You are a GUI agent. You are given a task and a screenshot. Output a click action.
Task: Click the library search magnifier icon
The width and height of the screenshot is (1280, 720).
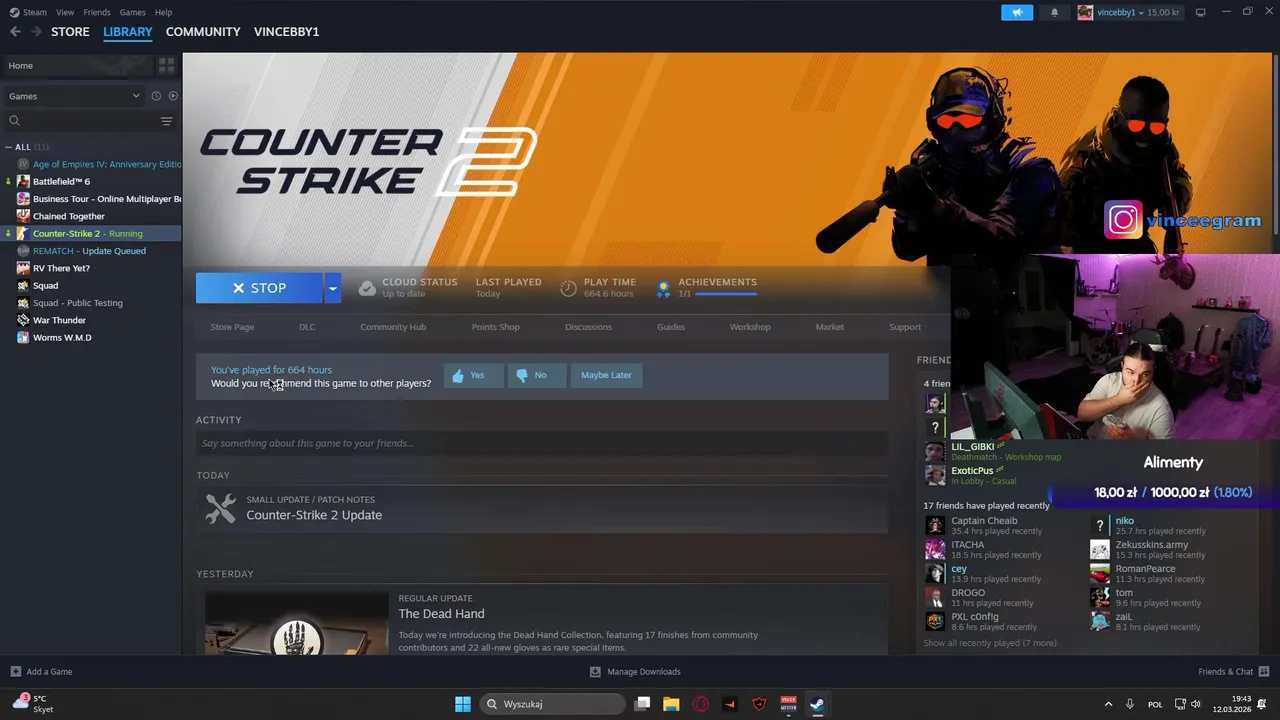tap(14, 121)
